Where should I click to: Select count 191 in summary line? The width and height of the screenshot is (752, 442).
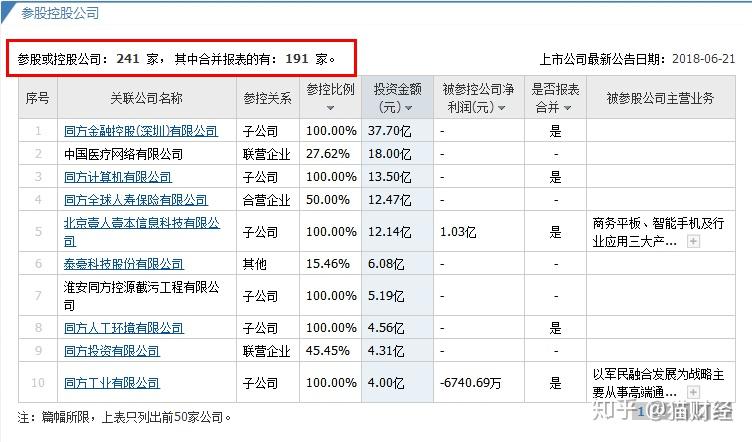(x=296, y=58)
